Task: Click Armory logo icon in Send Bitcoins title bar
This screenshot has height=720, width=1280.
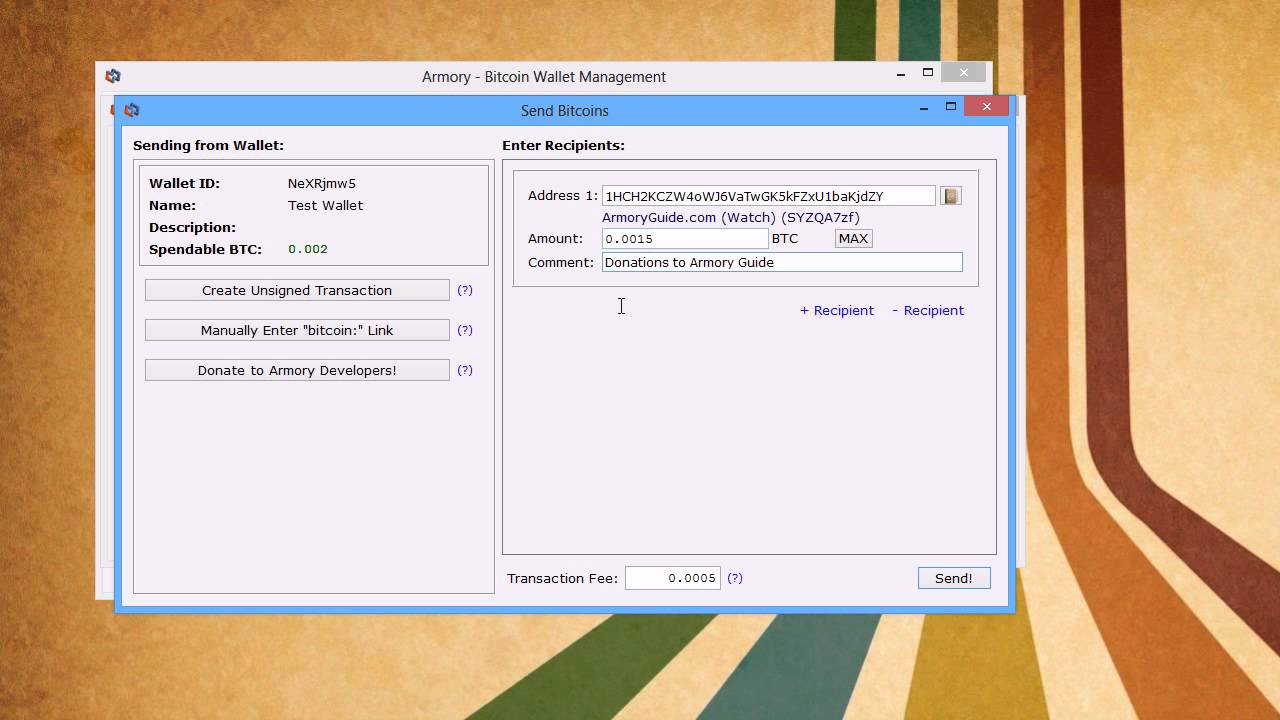Action: [x=132, y=110]
